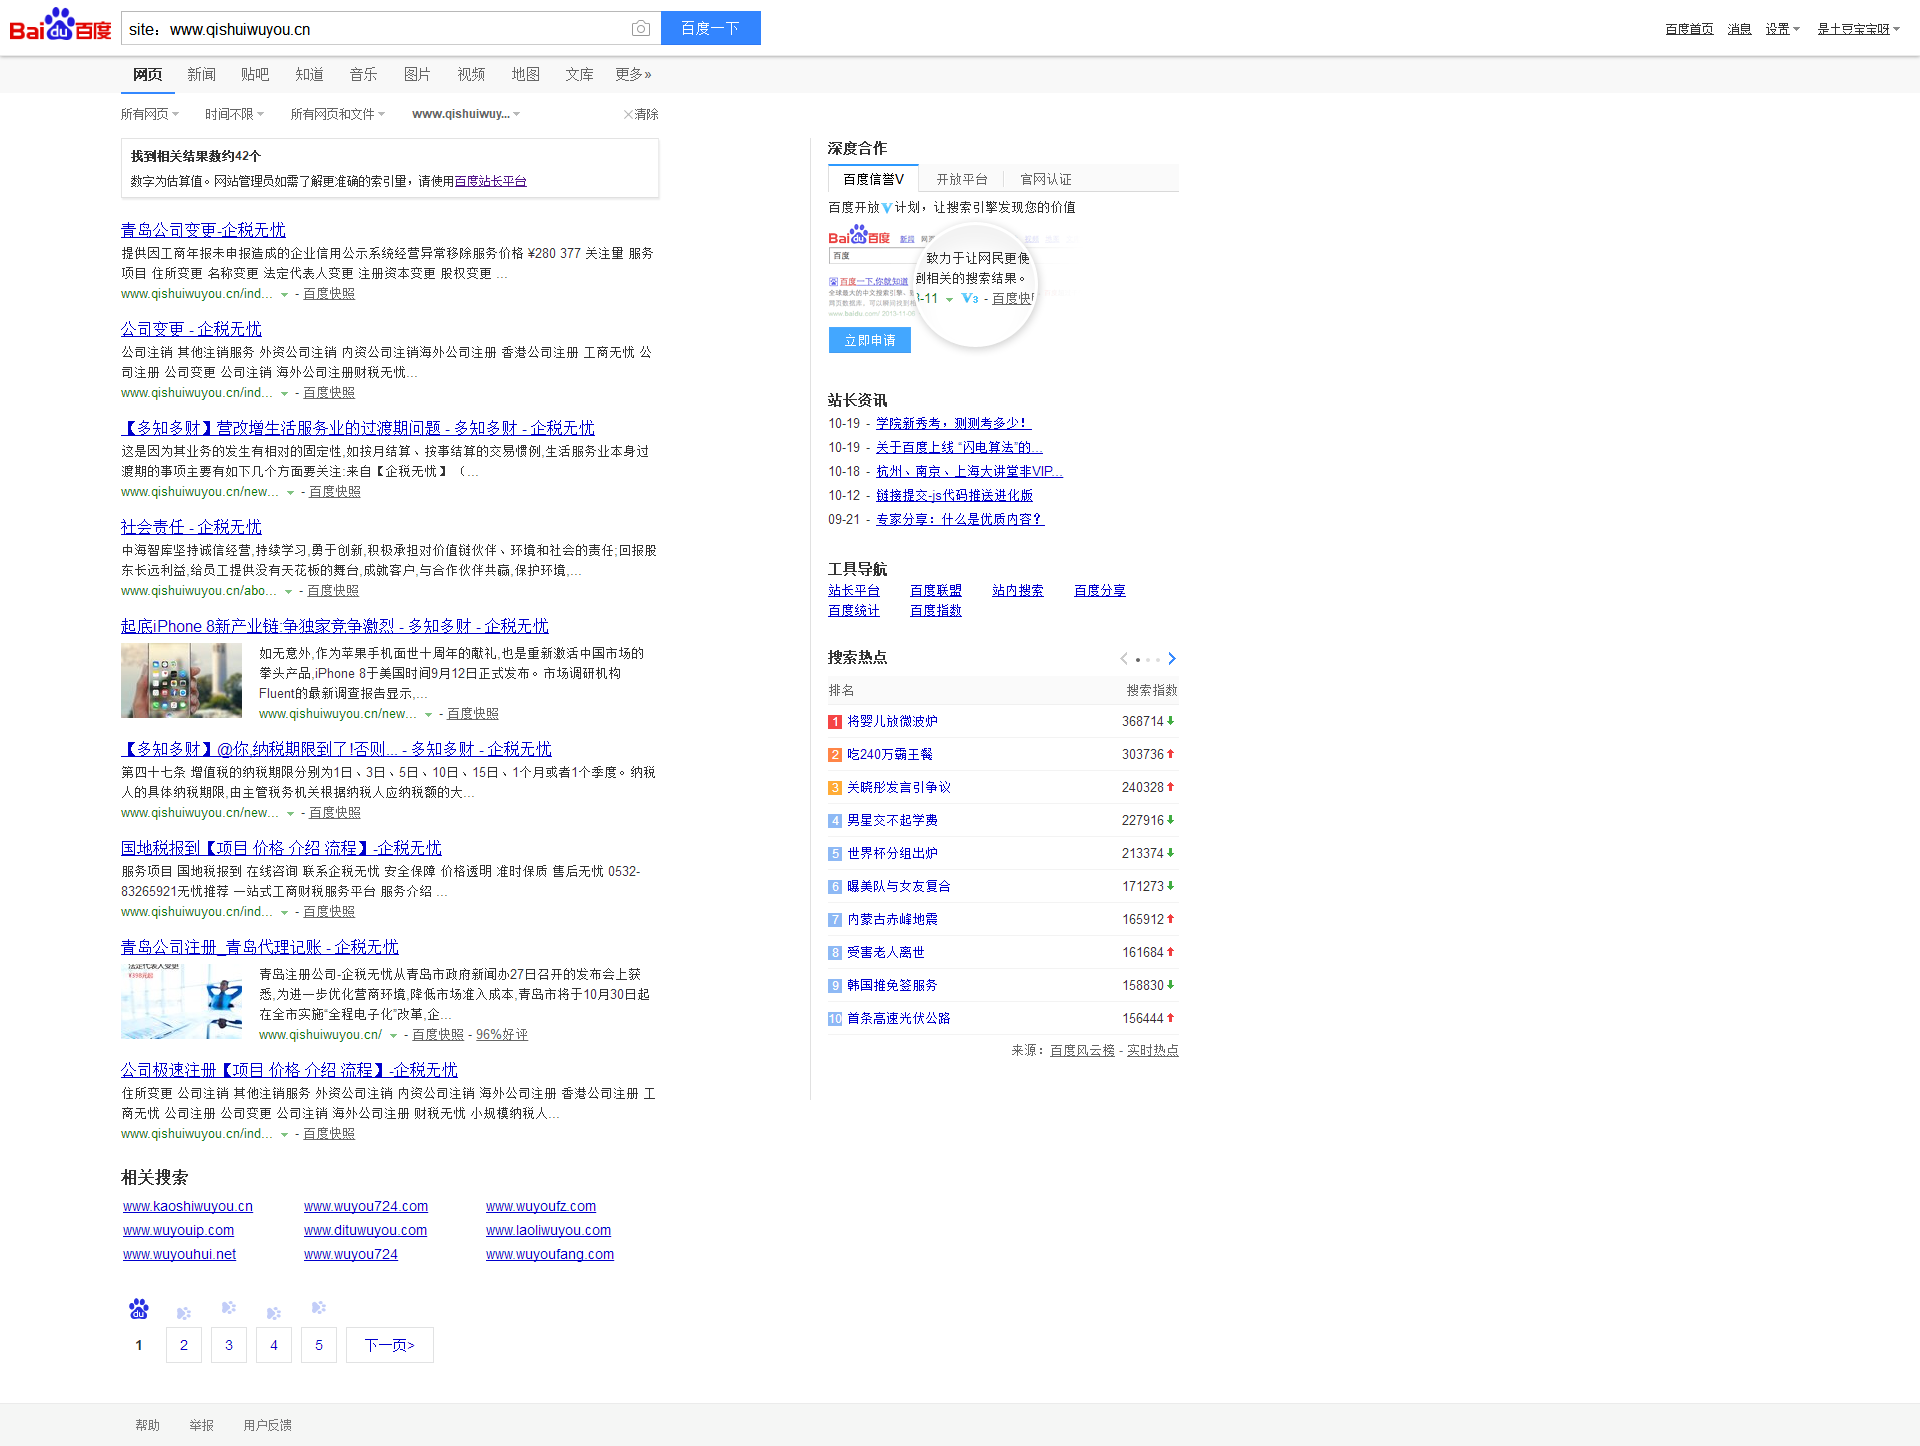
Task: Open 实时热点 link
Action: click(1153, 1051)
